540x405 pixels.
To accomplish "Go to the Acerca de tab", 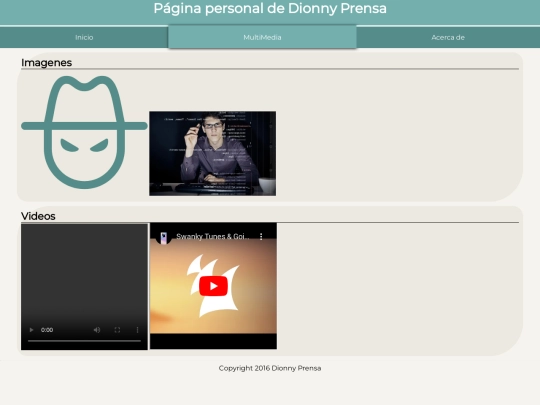I will (x=448, y=37).
